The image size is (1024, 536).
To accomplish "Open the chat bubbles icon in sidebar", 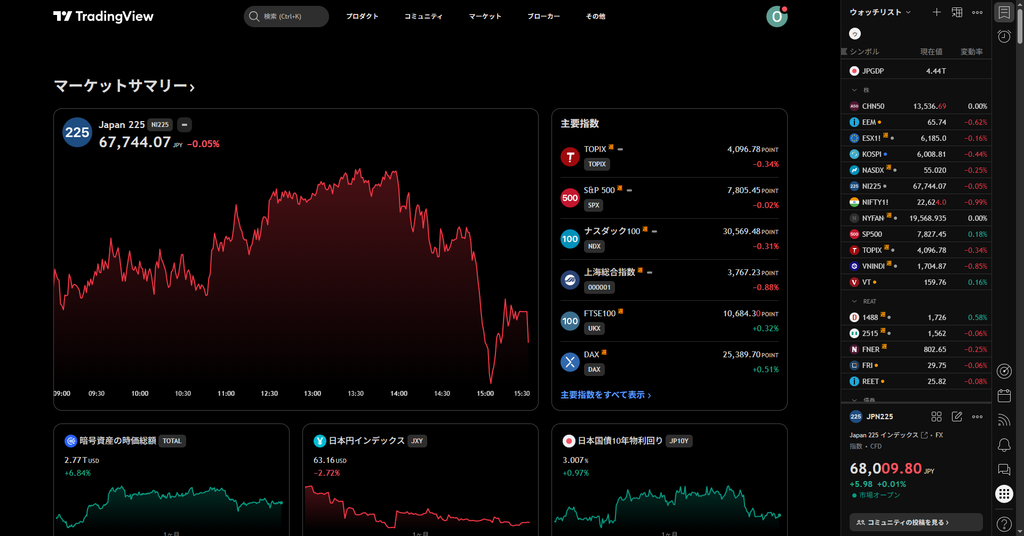I will tap(1004, 469).
